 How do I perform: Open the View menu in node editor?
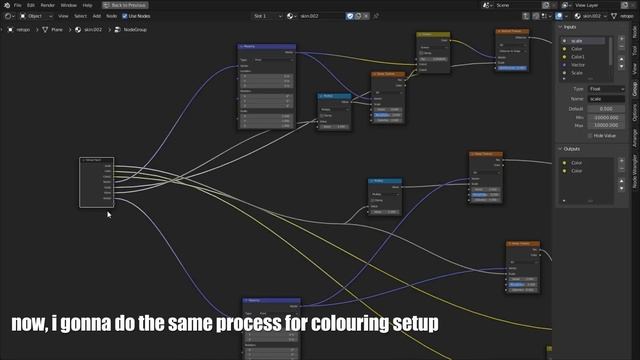pos(63,16)
